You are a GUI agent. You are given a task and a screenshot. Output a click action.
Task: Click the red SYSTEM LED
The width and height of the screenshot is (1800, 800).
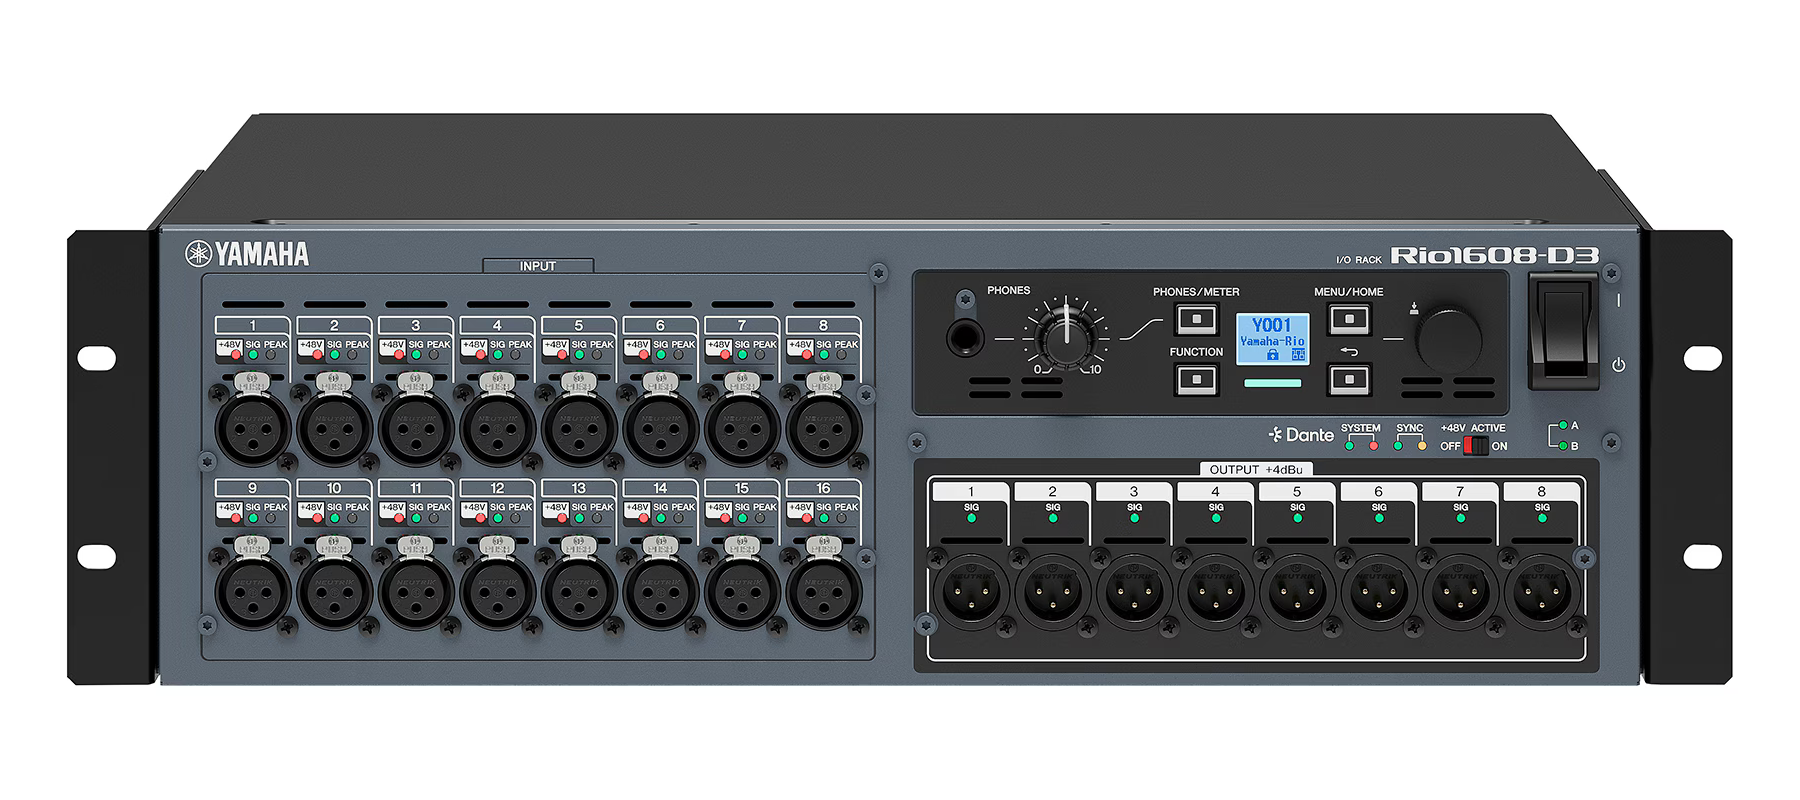(x=1373, y=445)
